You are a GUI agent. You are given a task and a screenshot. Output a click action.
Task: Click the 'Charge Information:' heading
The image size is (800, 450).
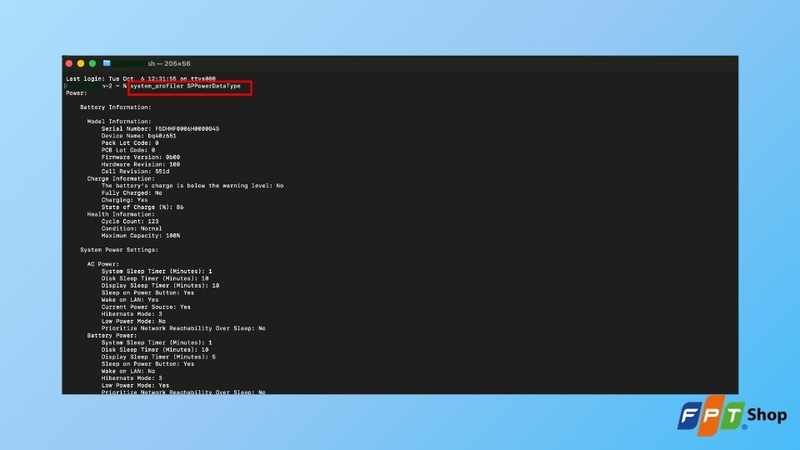tap(121, 179)
